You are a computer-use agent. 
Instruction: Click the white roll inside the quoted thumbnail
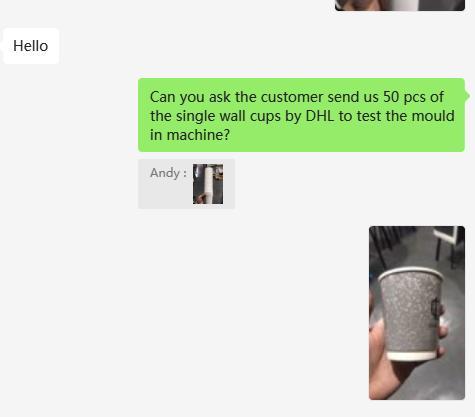click(209, 184)
